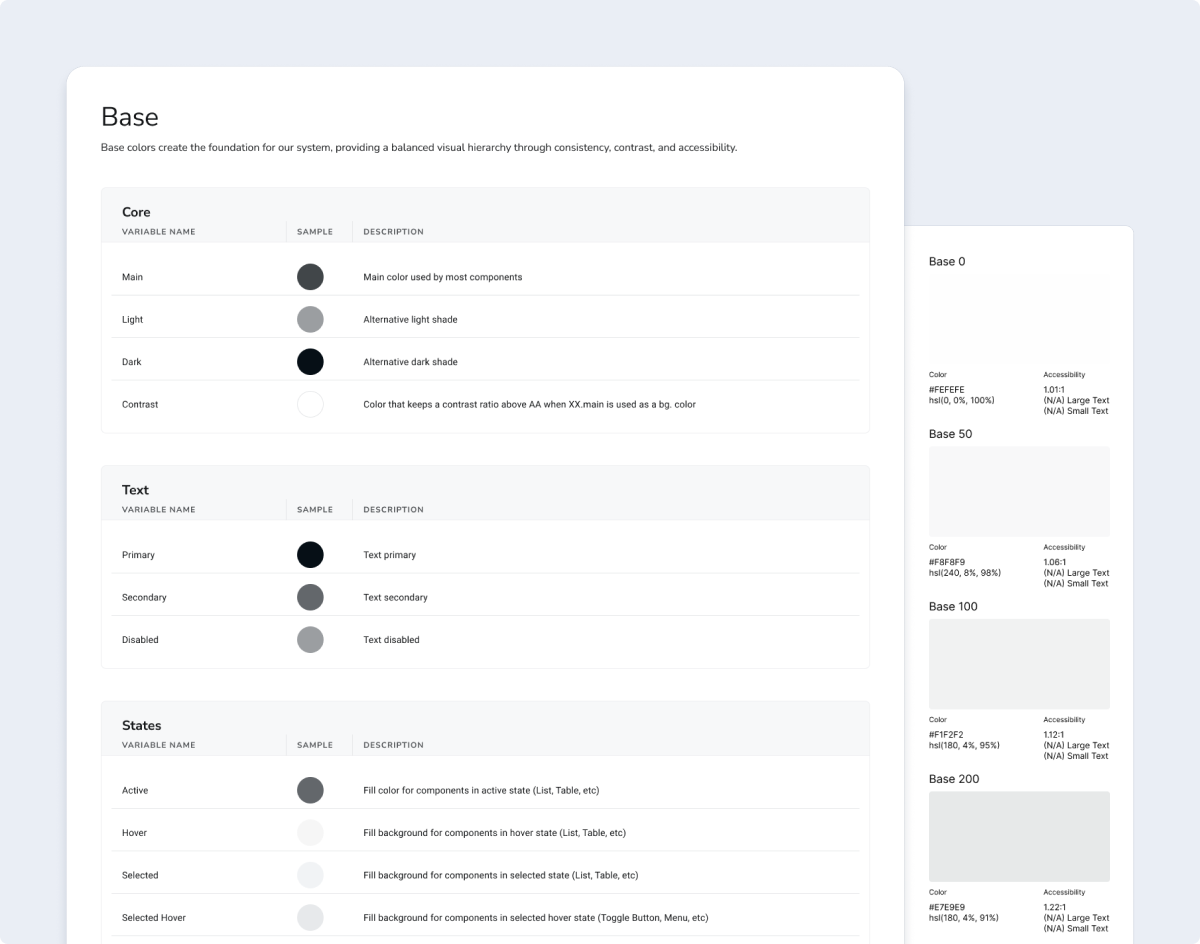Open the Base 50 color block
The image size is (1200, 944).
point(1019,492)
